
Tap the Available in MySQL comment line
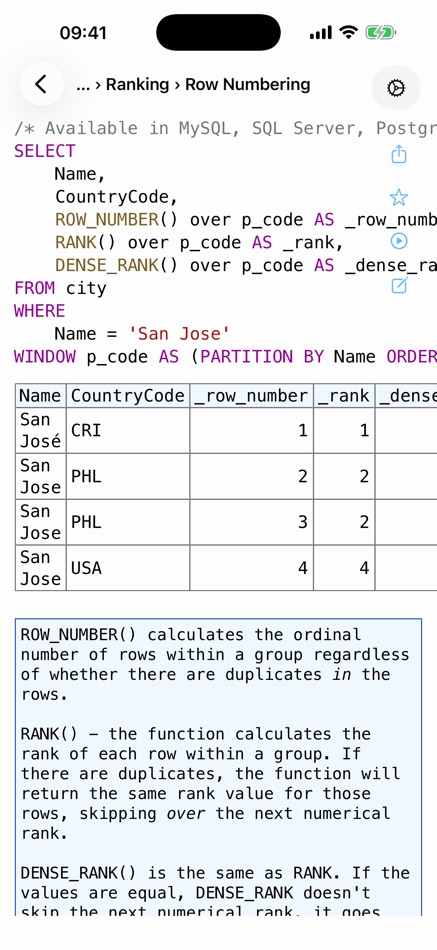tap(225, 128)
